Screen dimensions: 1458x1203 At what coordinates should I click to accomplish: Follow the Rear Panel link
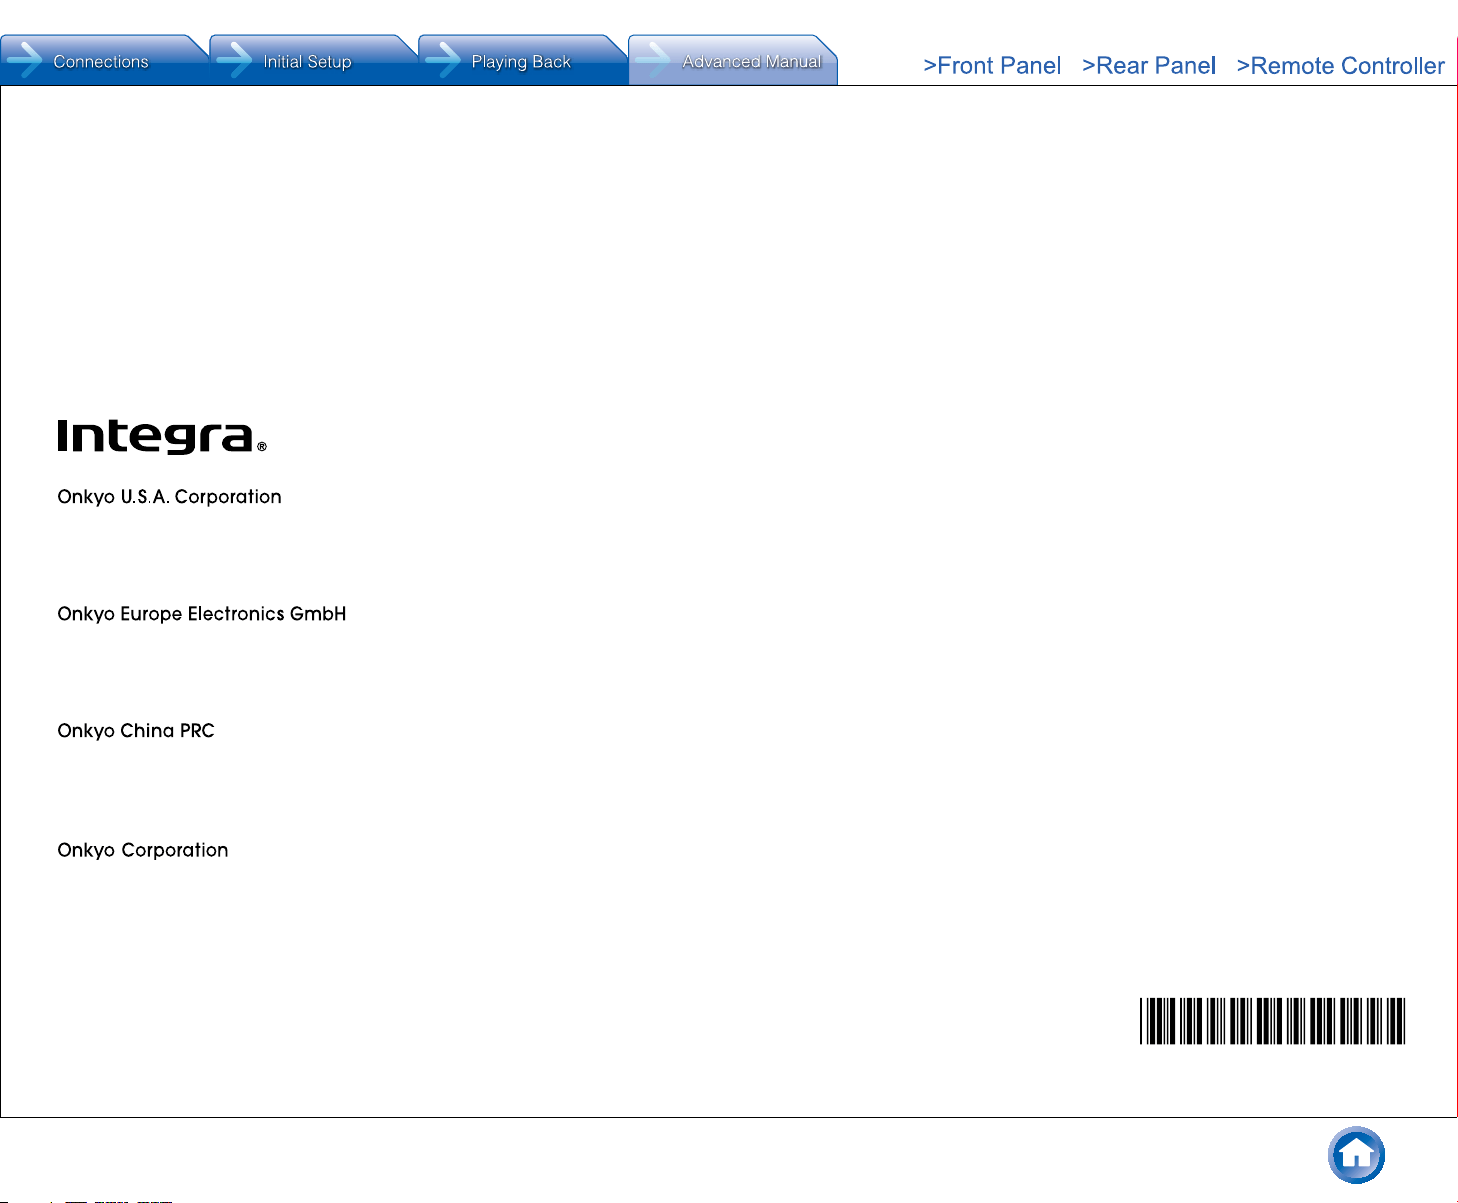[x=1149, y=66]
